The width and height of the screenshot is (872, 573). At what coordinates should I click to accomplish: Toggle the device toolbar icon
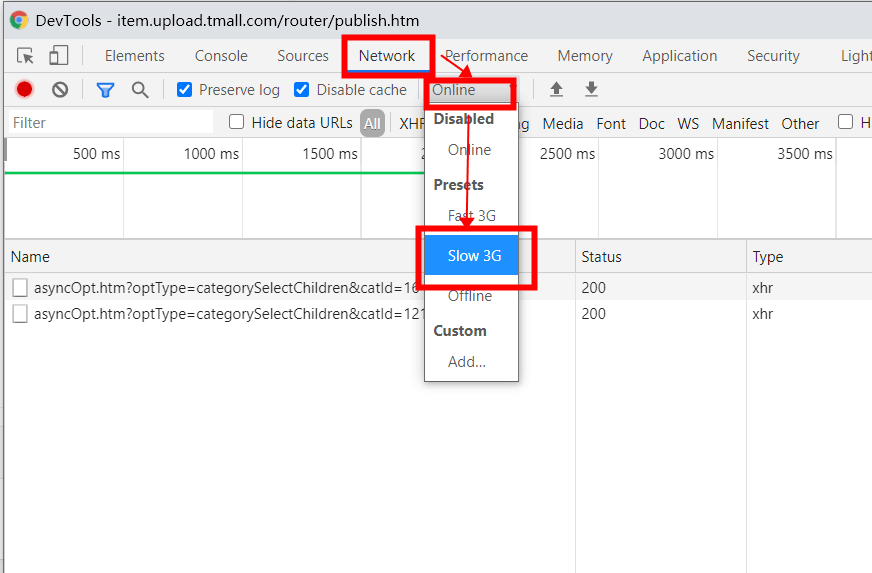[x=58, y=56]
